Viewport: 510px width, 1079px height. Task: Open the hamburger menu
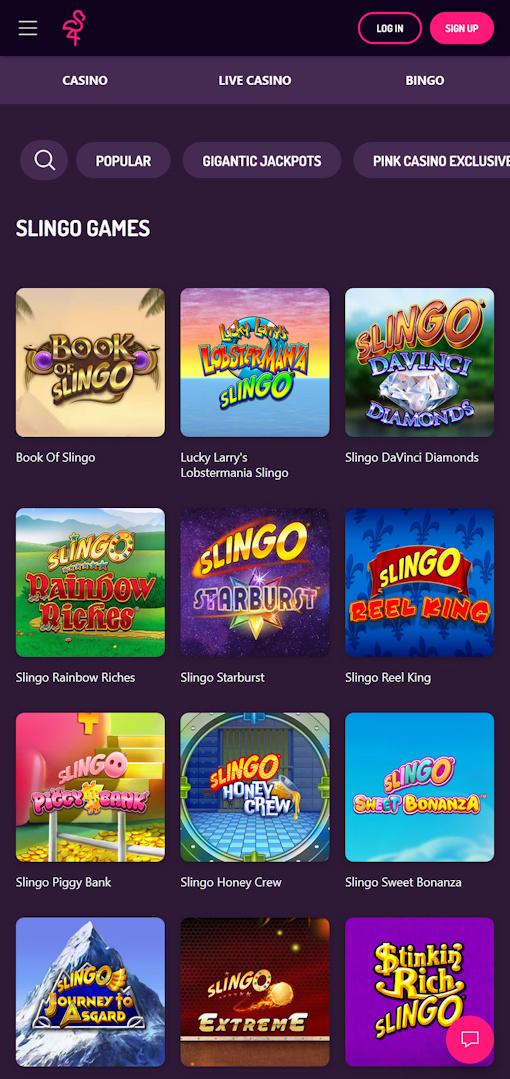point(28,28)
